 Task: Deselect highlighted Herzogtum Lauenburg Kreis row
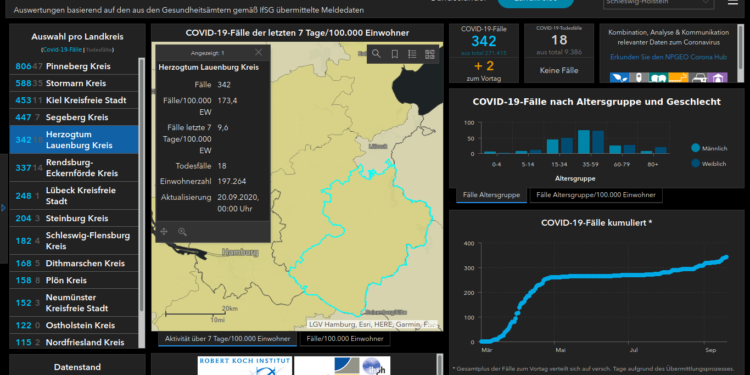[74, 140]
